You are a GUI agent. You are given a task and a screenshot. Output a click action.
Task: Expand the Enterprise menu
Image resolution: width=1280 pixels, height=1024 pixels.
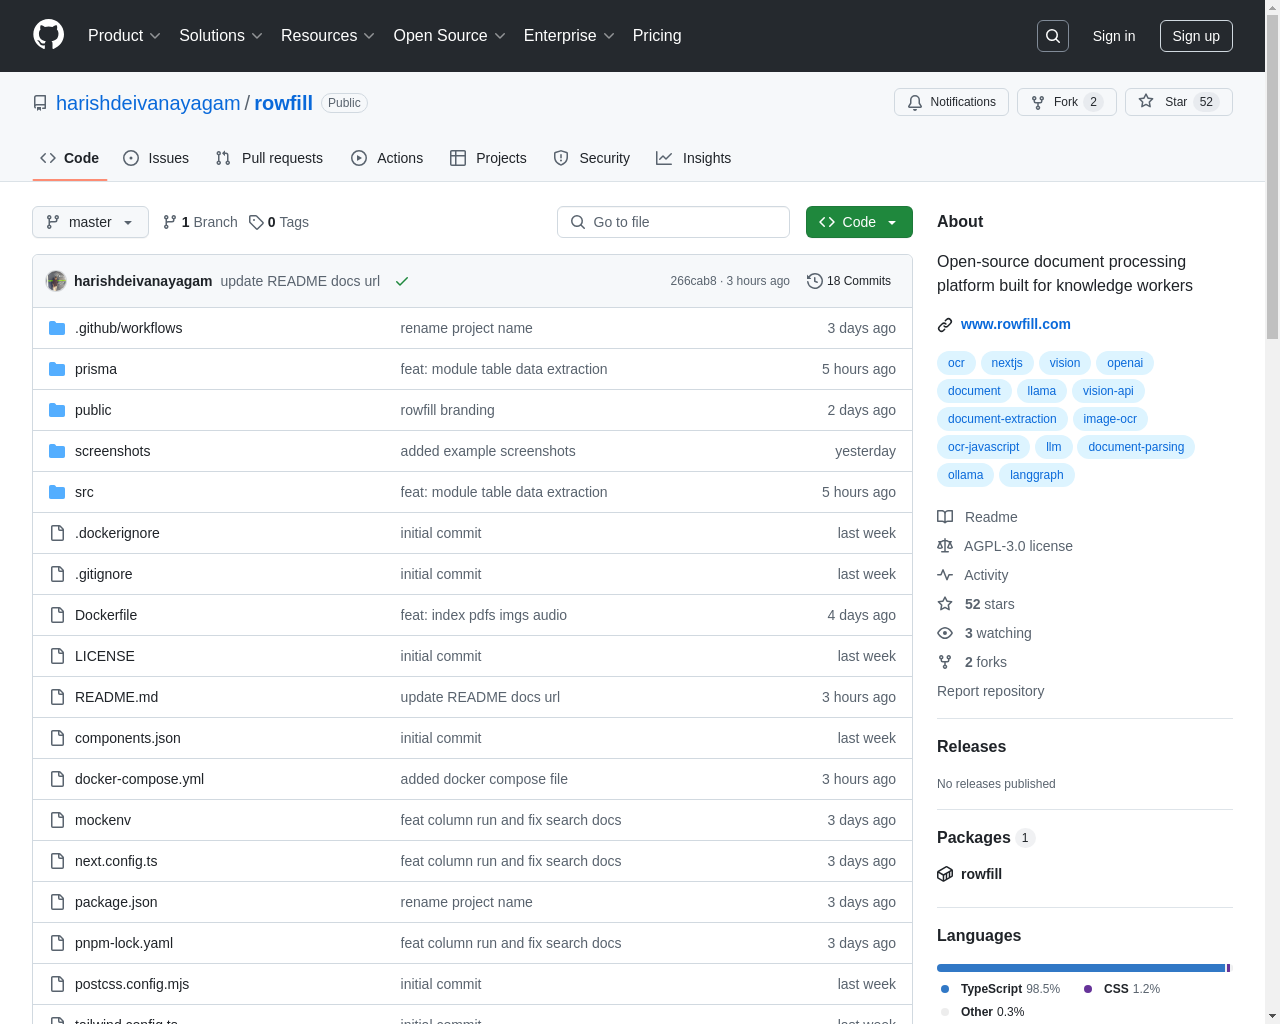click(x=569, y=36)
